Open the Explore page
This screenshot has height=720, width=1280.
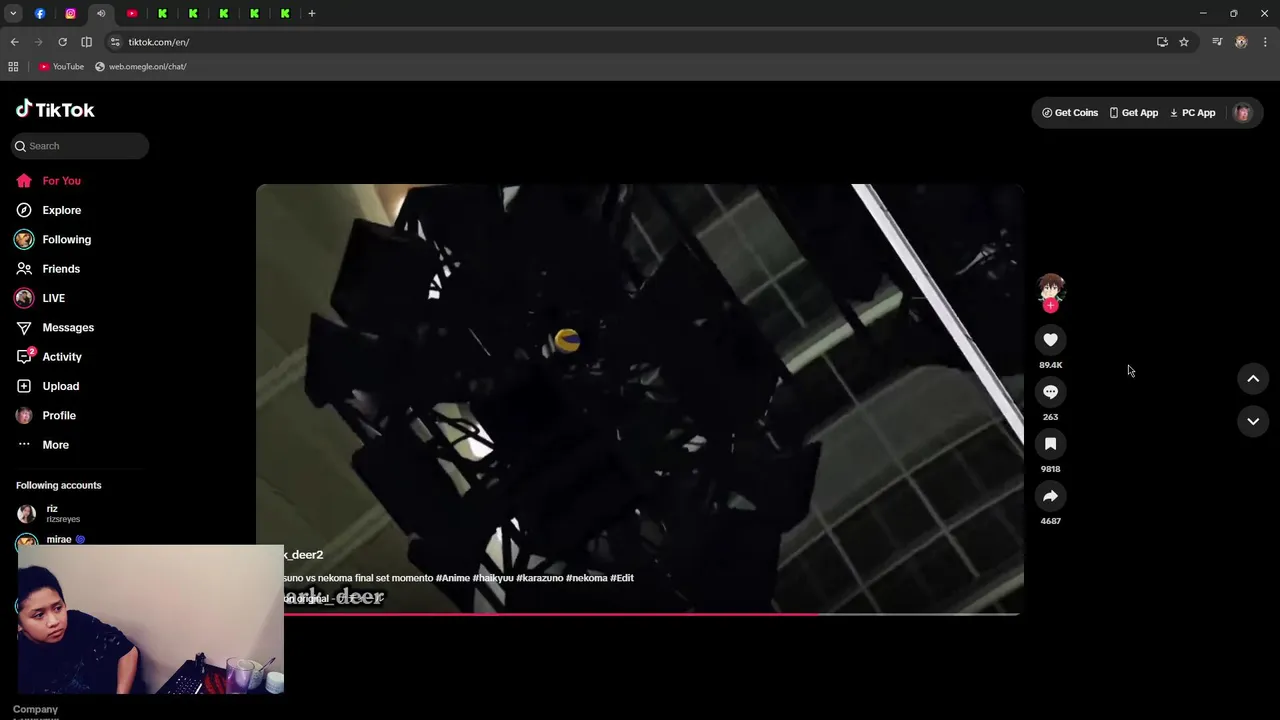pyautogui.click(x=48, y=210)
